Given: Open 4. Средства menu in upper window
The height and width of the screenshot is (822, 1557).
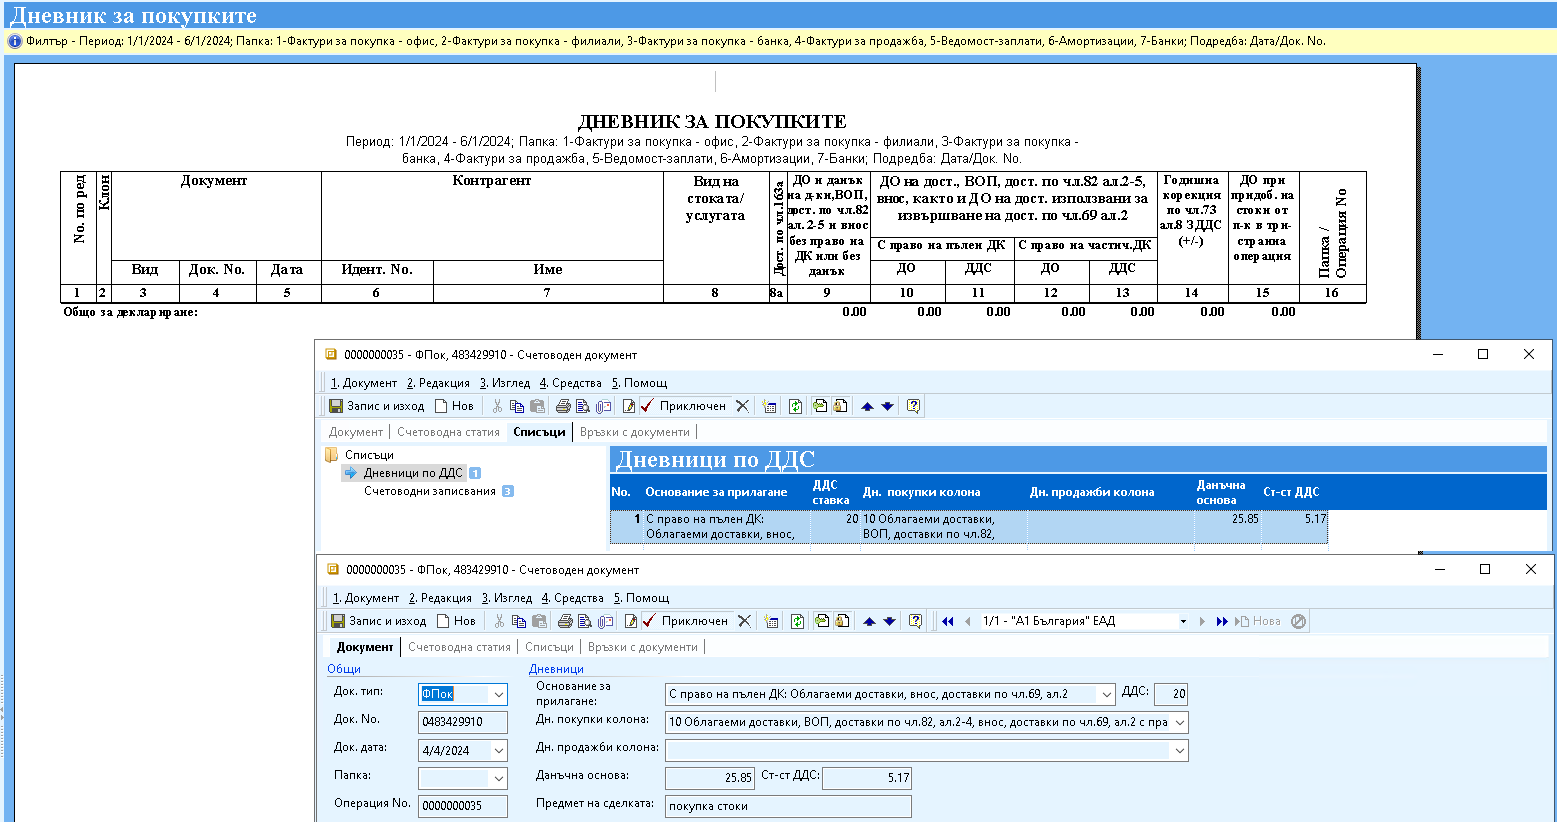Looking at the screenshot, I should point(571,383).
